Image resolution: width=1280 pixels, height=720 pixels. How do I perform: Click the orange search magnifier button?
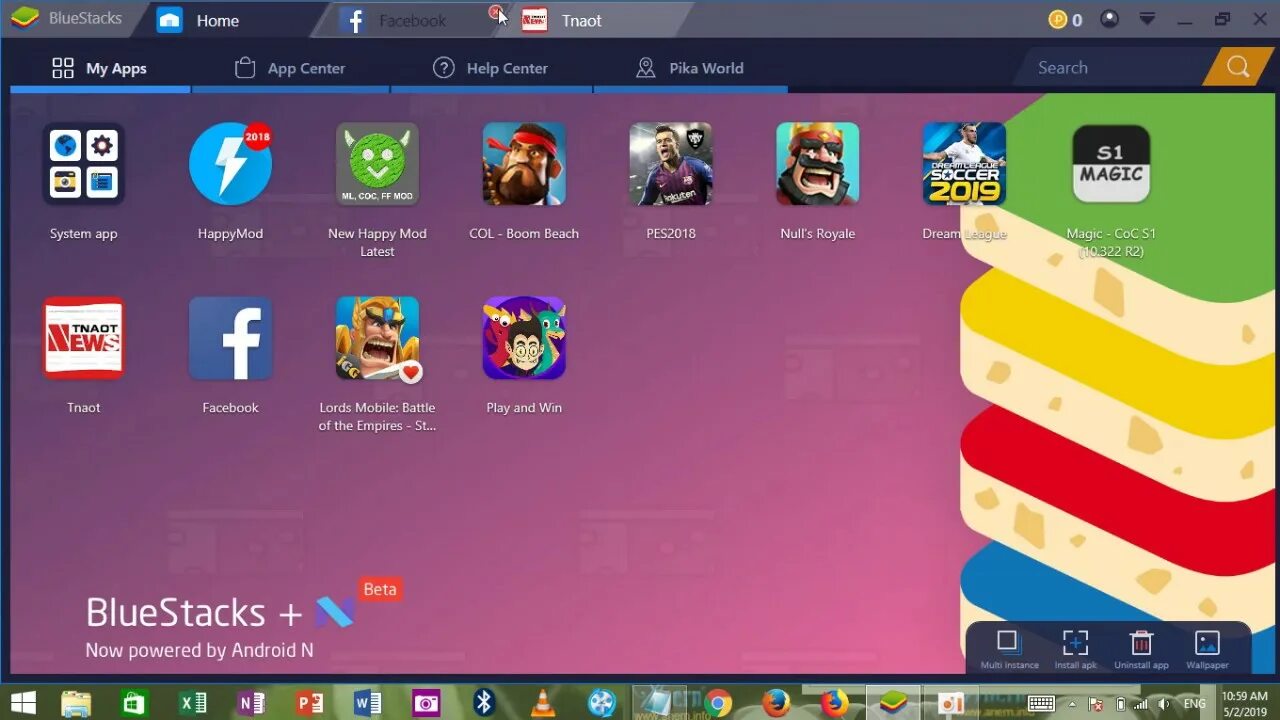[x=1237, y=67]
